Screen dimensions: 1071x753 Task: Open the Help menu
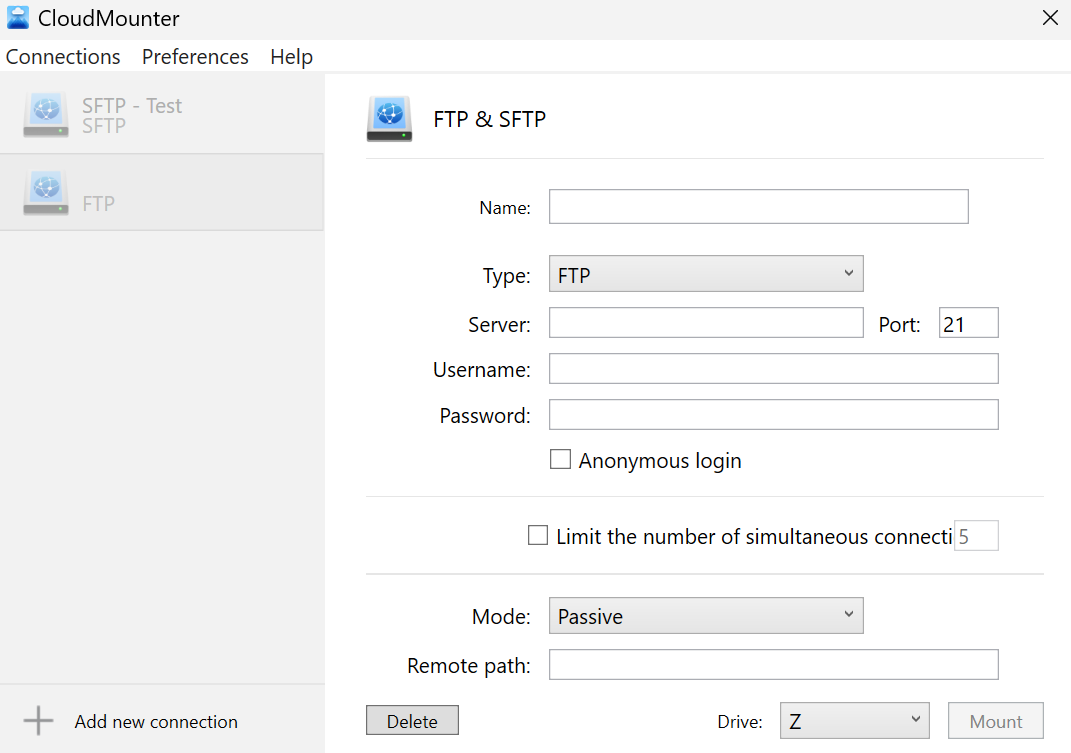[292, 57]
